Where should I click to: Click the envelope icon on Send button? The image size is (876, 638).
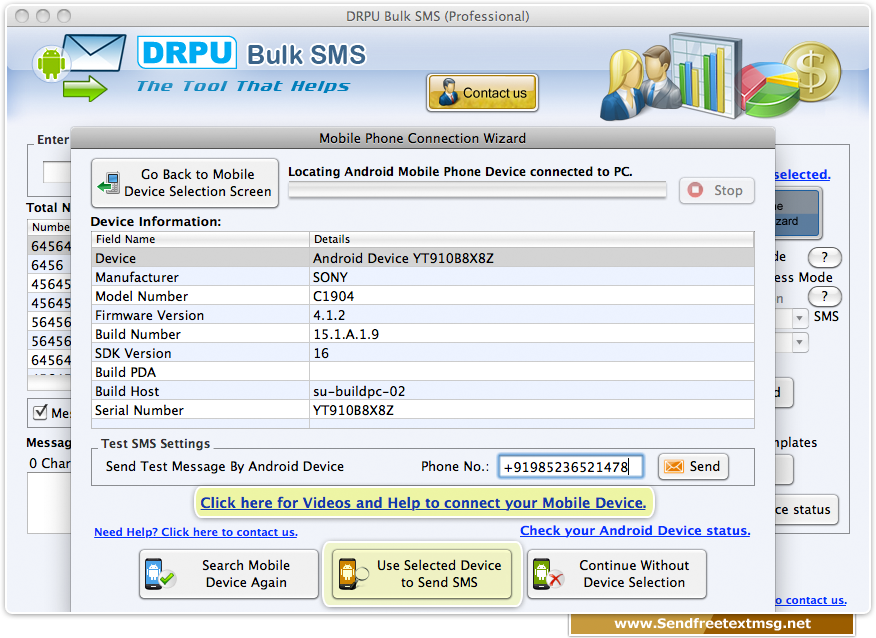point(674,466)
